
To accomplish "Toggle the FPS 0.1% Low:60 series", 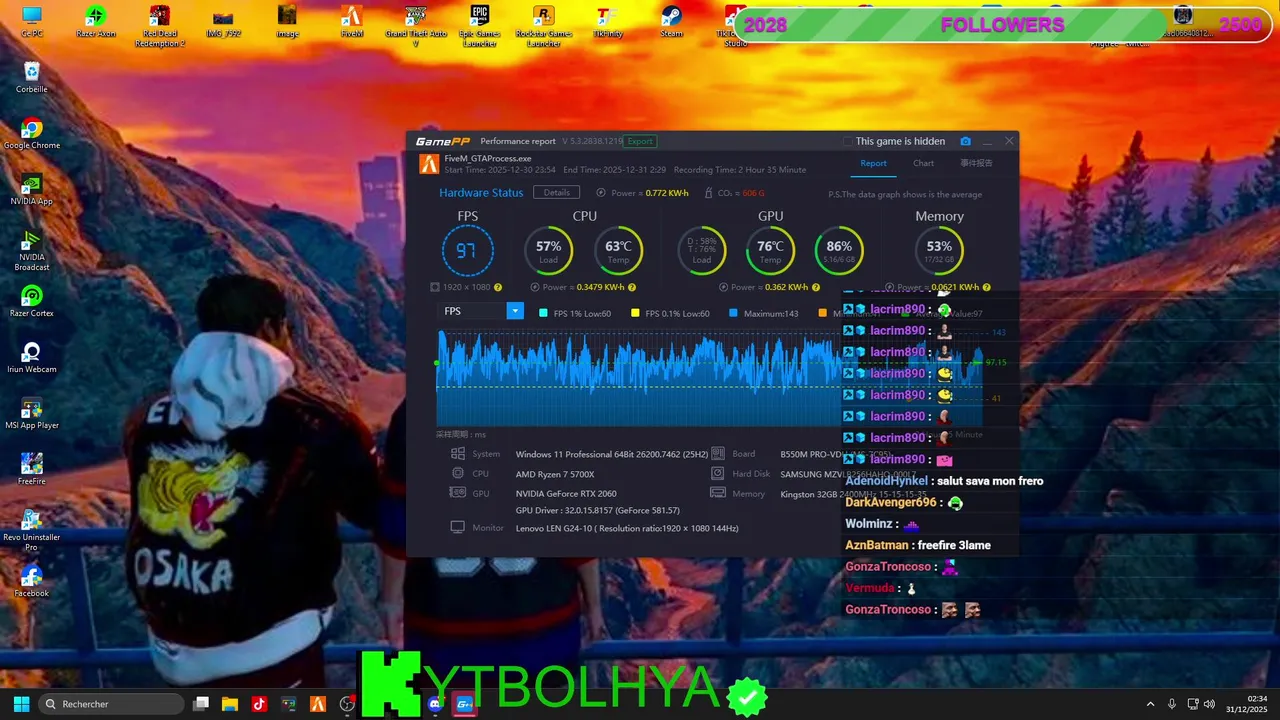I will tap(670, 313).
